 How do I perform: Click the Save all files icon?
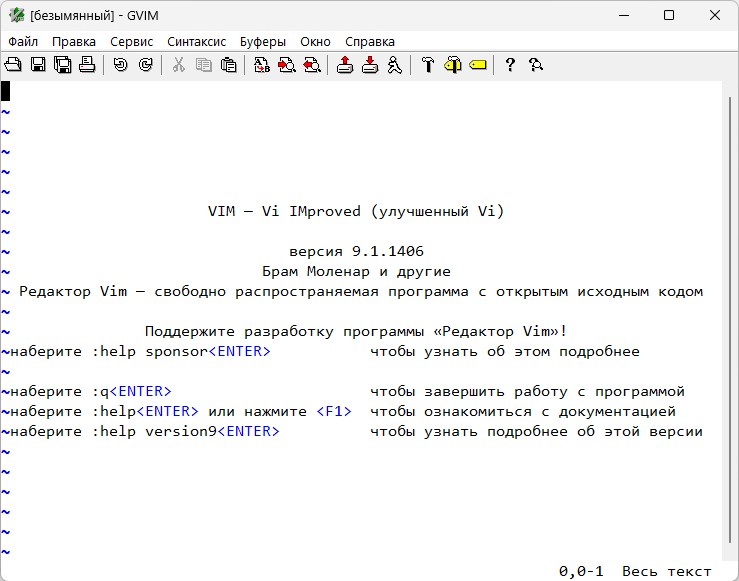point(63,65)
